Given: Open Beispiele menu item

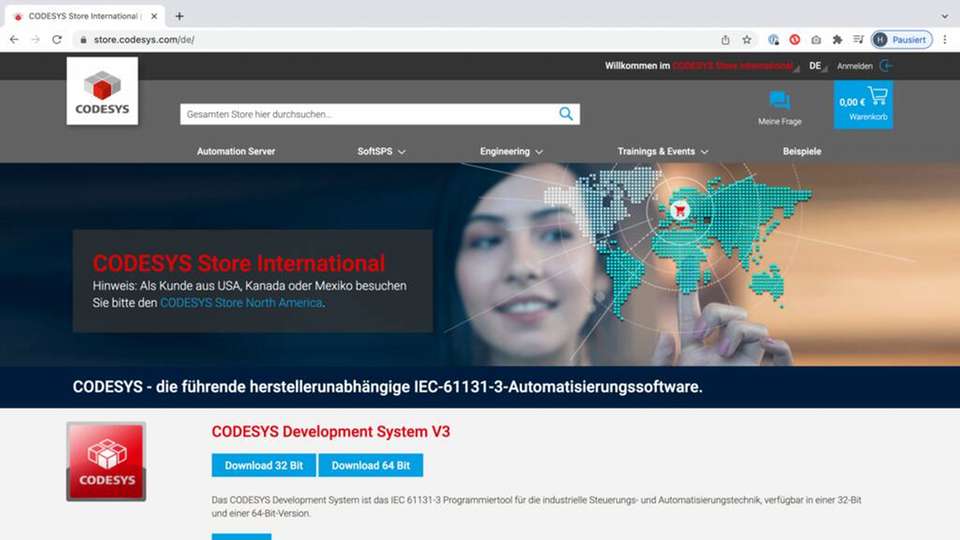Looking at the screenshot, I should pyautogui.click(x=801, y=151).
